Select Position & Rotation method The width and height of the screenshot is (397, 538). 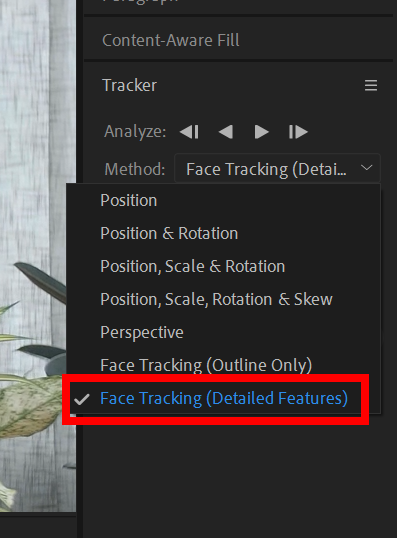point(223,233)
